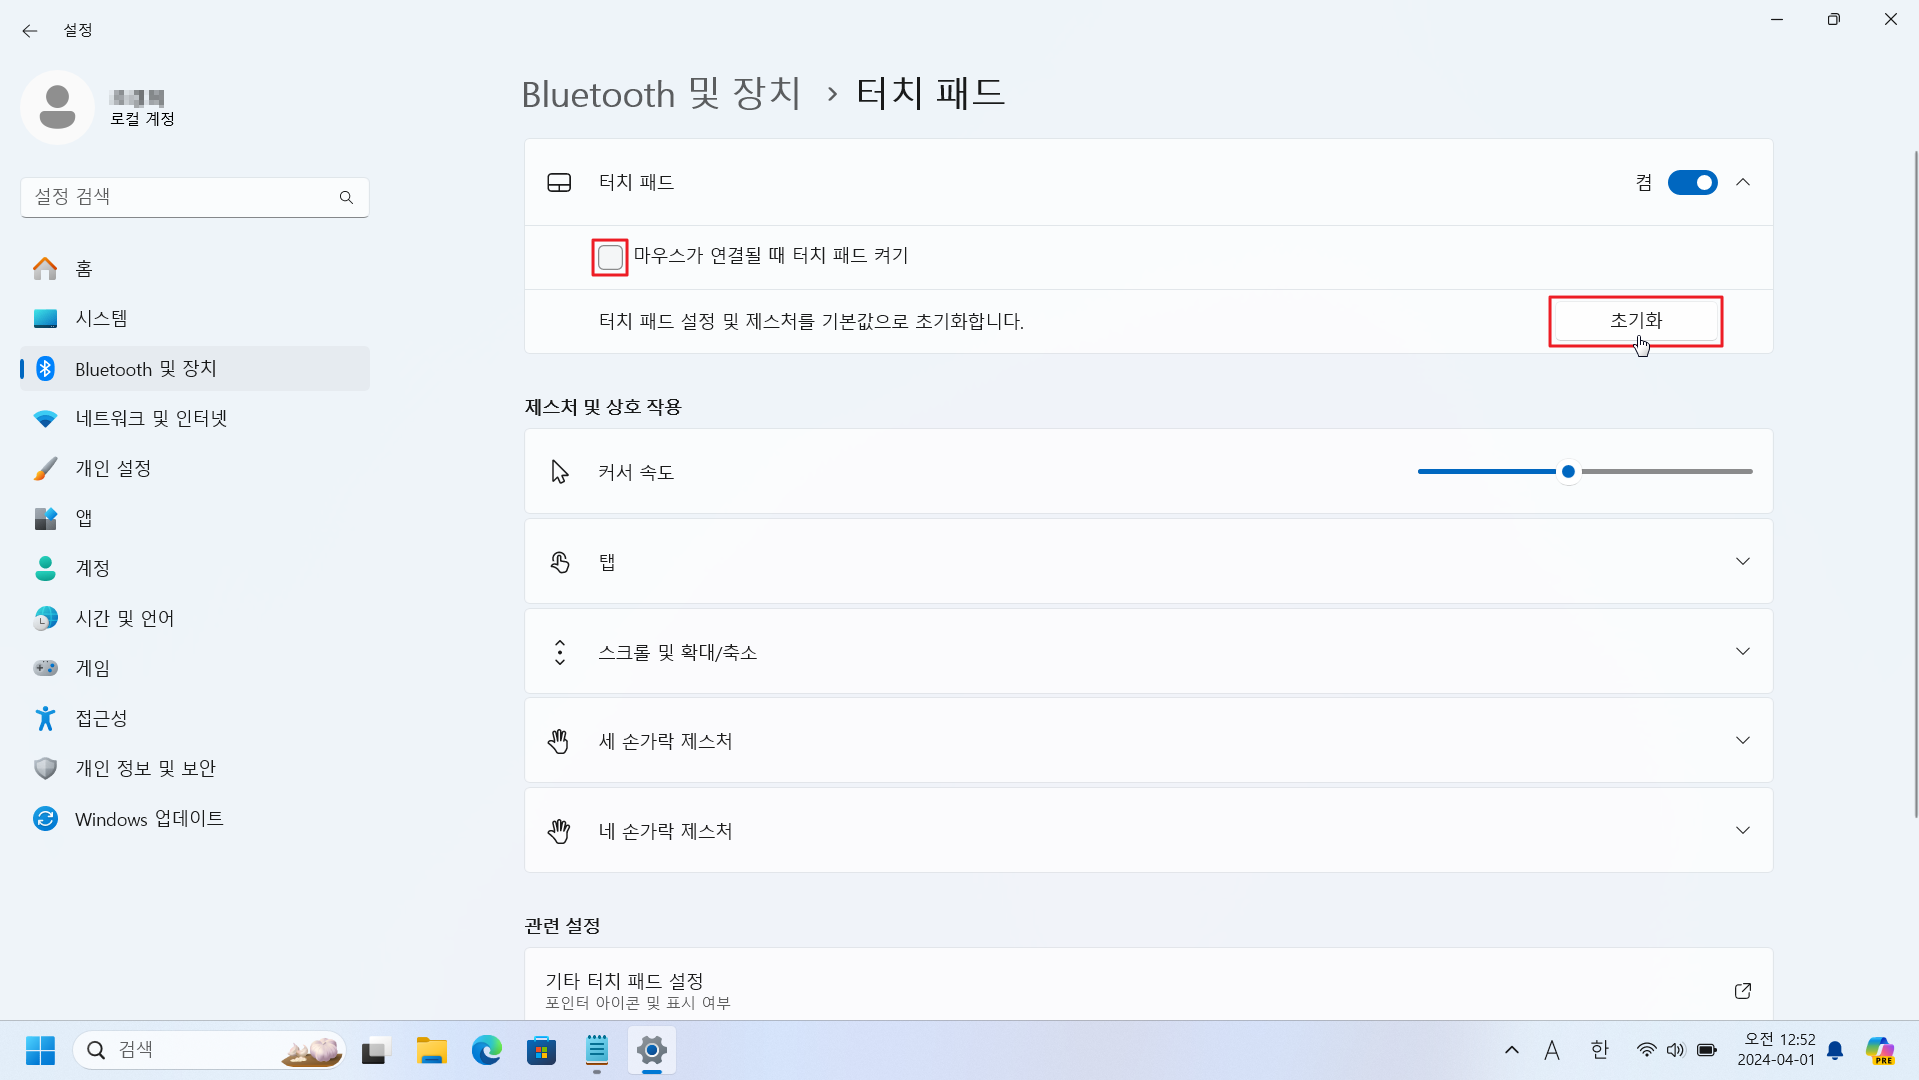Viewport: 1919px width, 1080px height.
Task: Open Microsoft Edge from taskbar
Action: 487,1050
